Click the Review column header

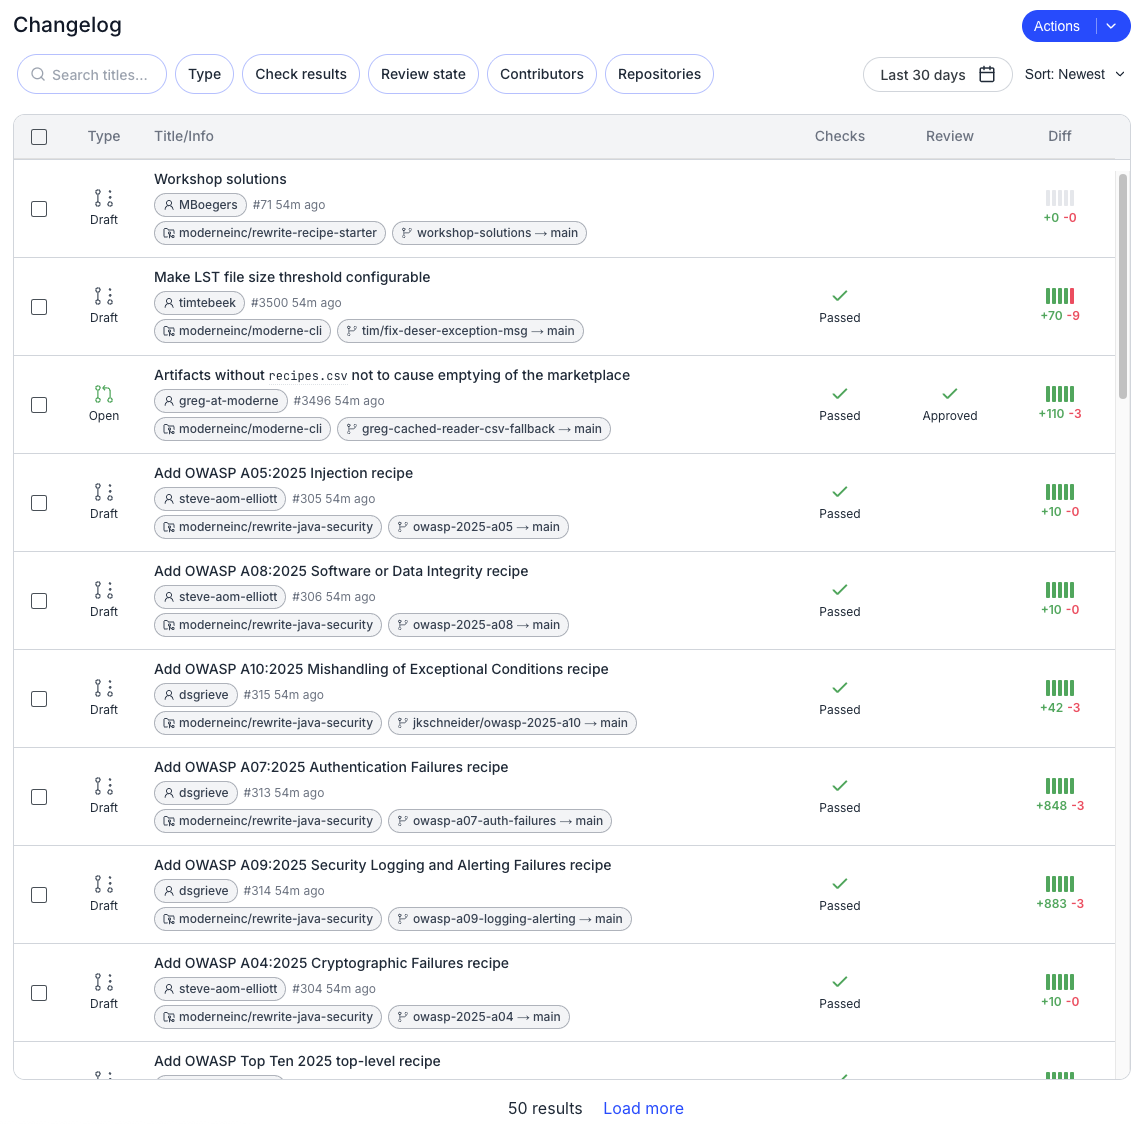click(950, 136)
